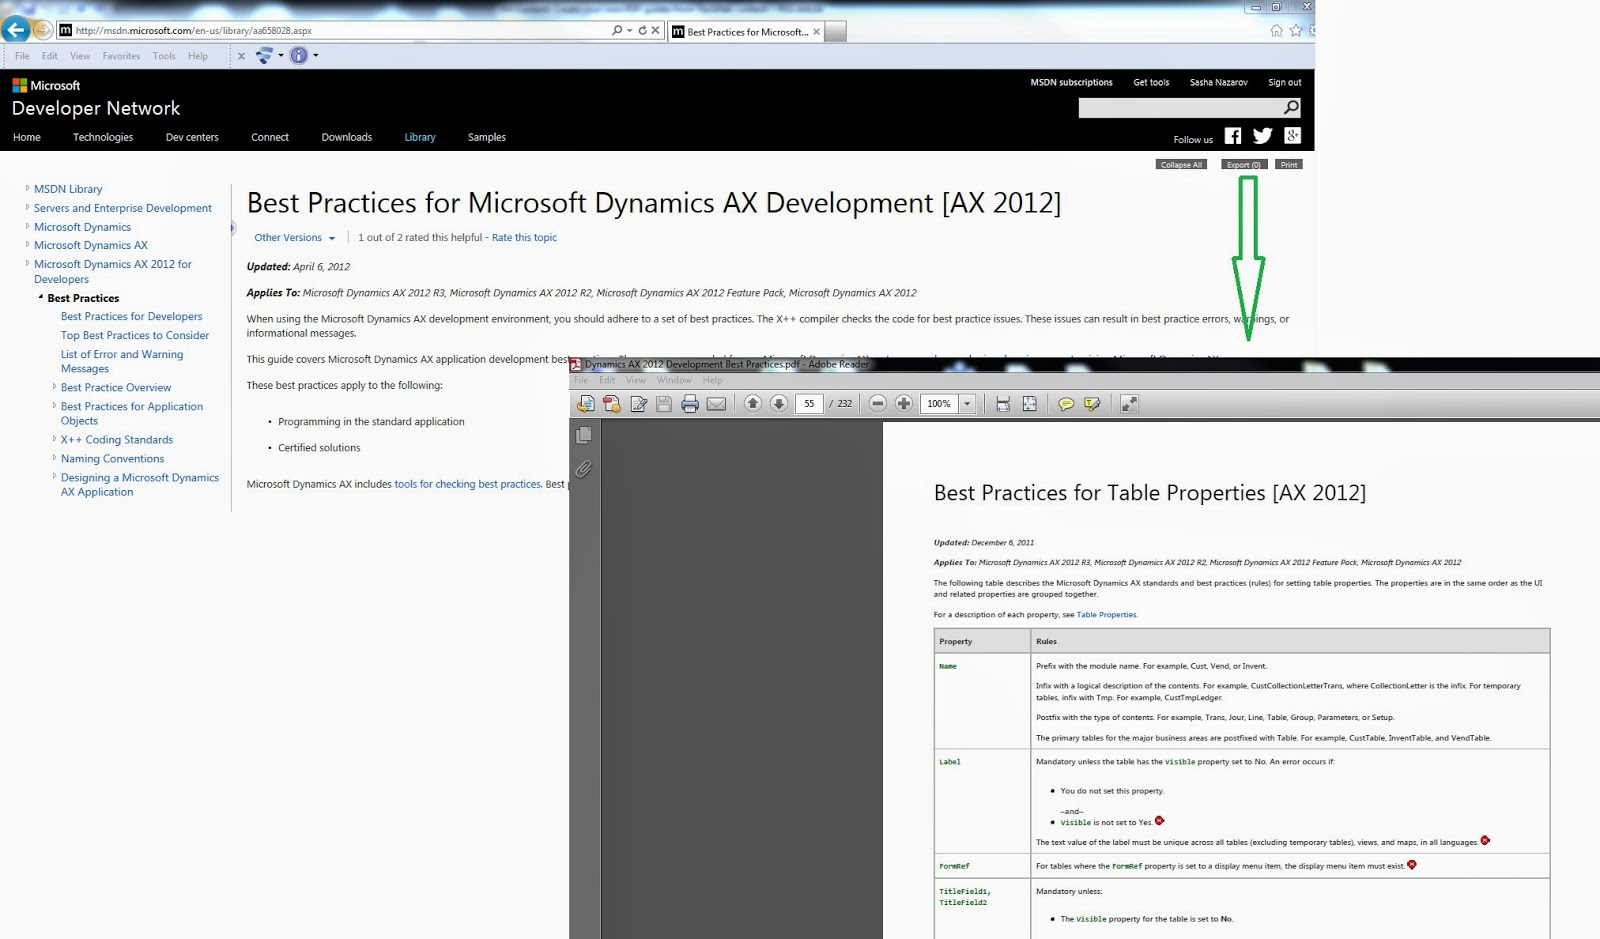Expand the Best Practice Overview node
The image size is (1600, 939).
click(54, 386)
